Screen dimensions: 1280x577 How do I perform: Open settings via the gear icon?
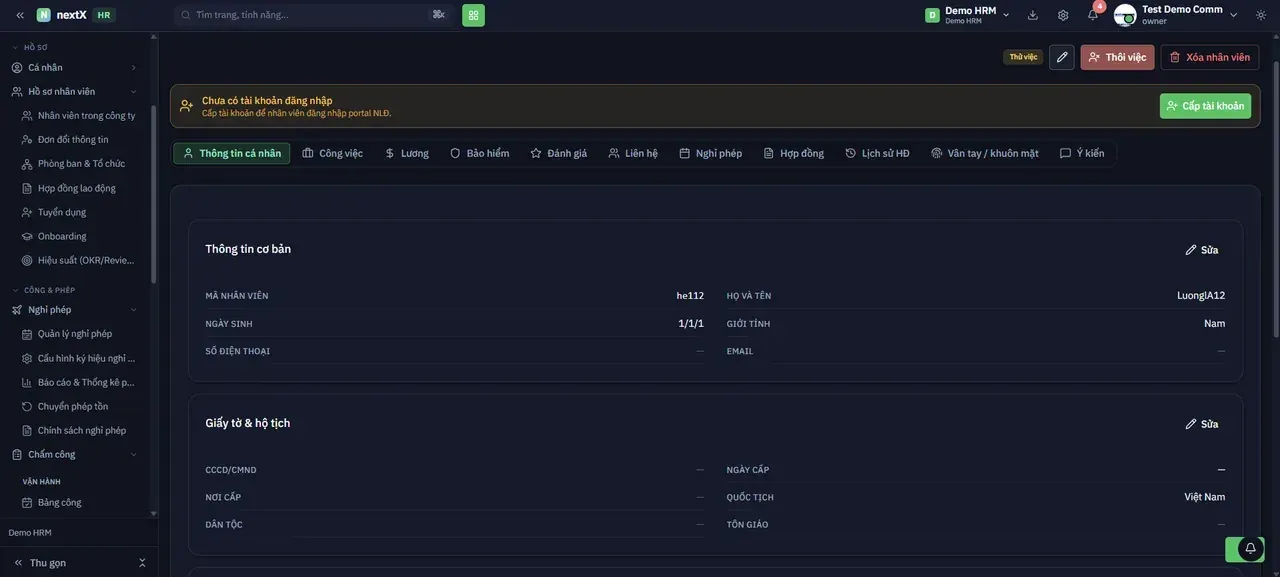[1063, 15]
